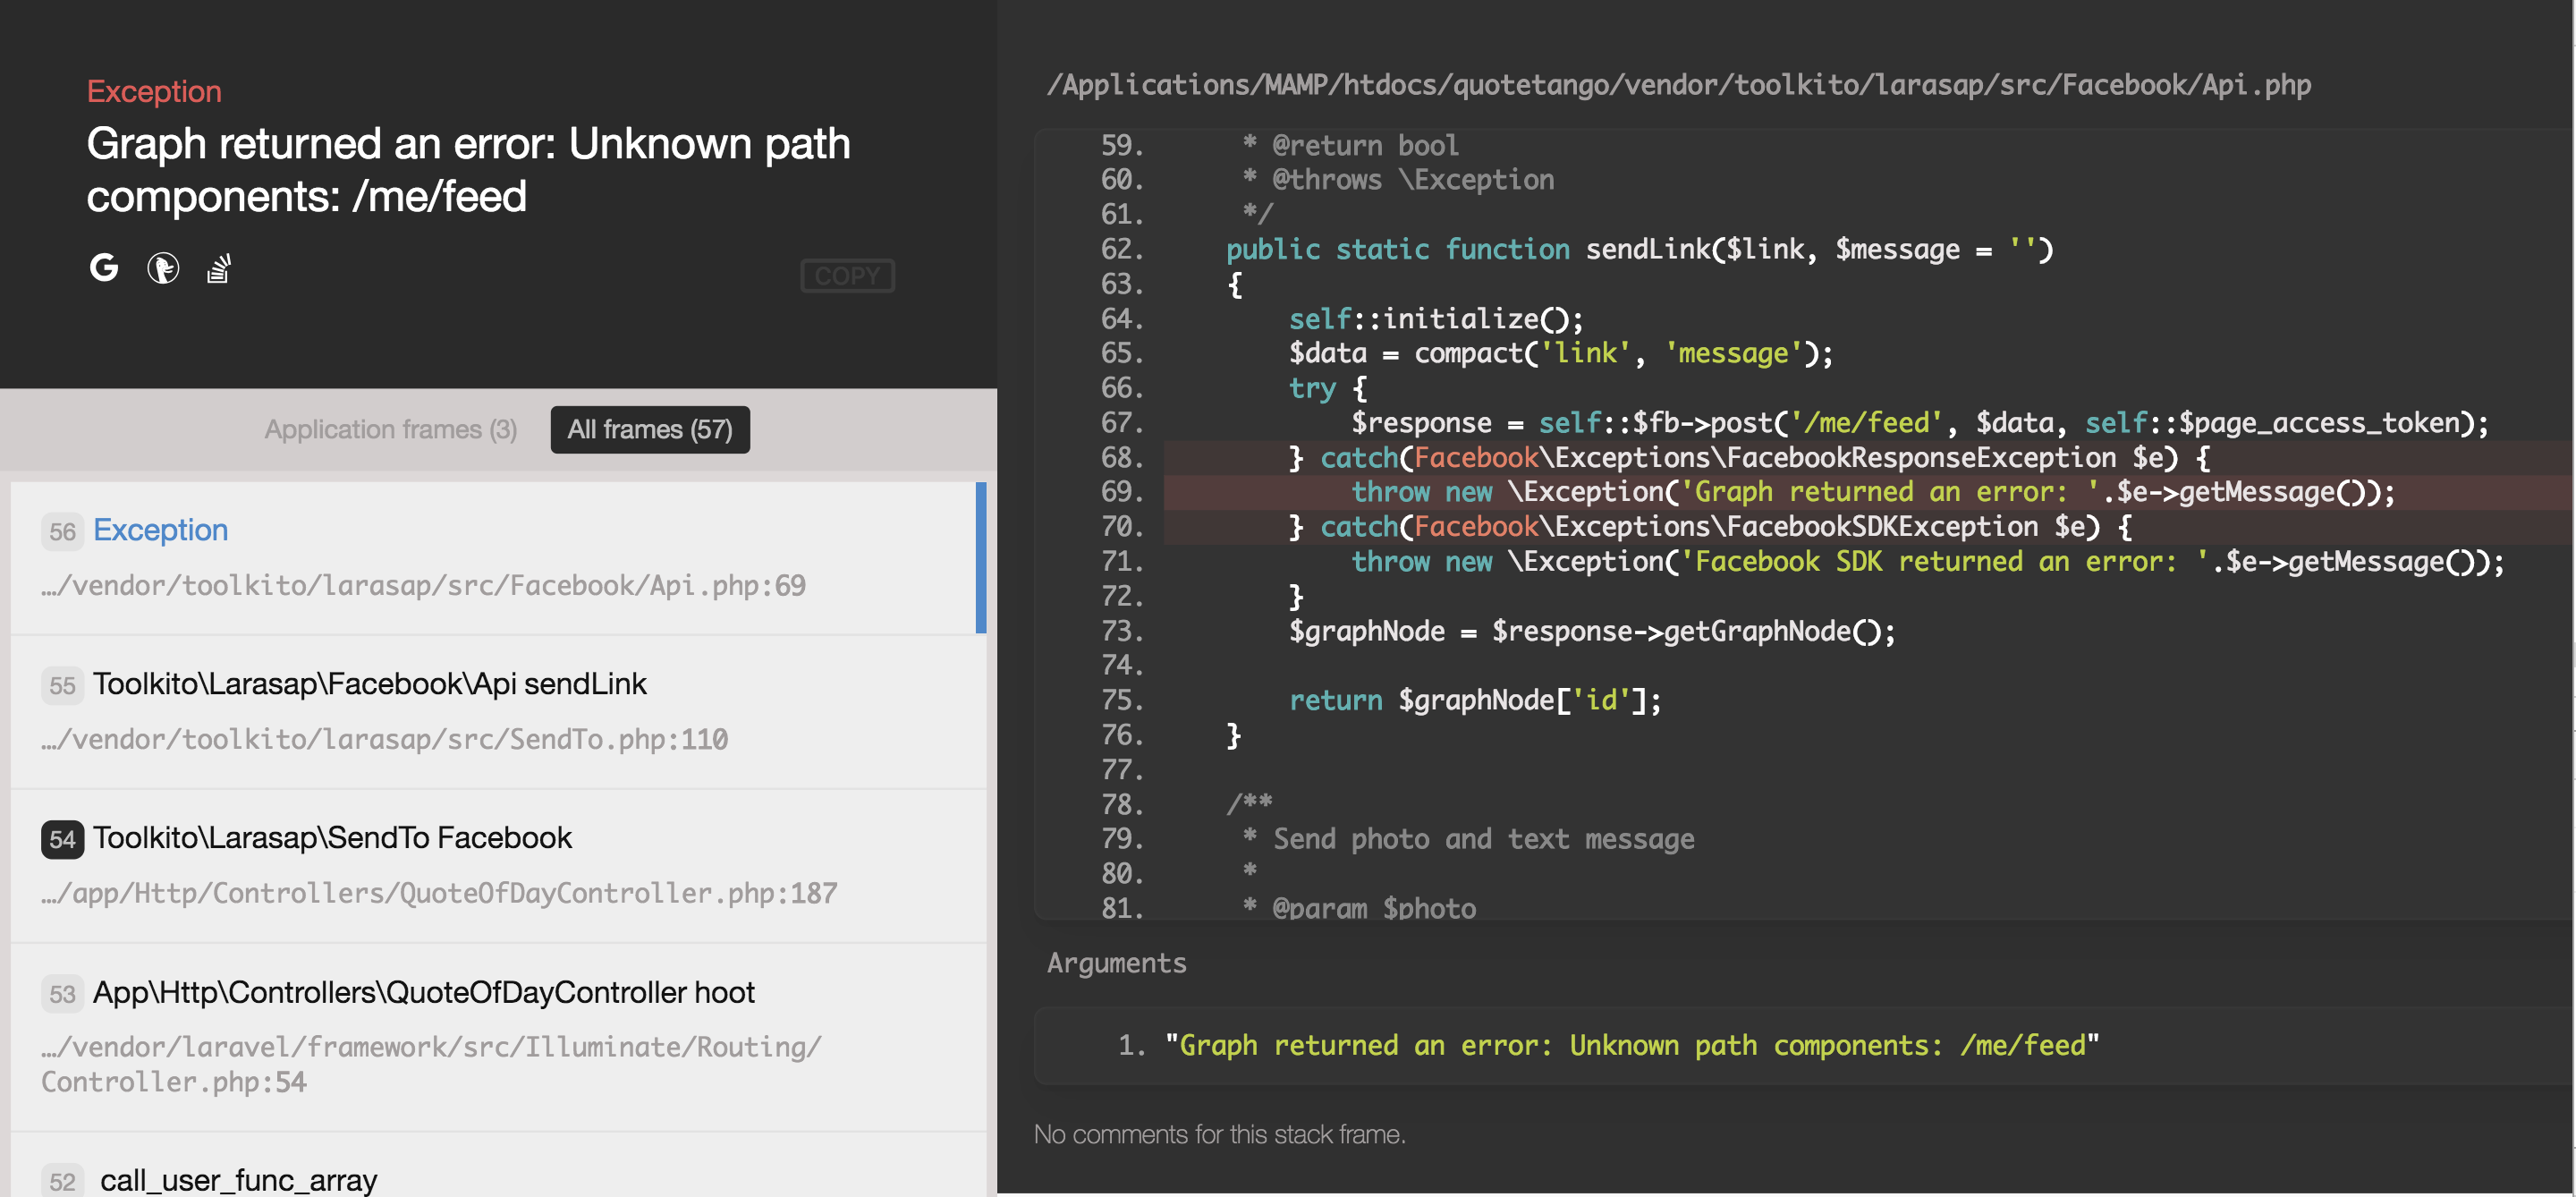Image resolution: width=2576 pixels, height=1197 pixels.
Task: Search the error on Google
Action: tap(104, 267)
